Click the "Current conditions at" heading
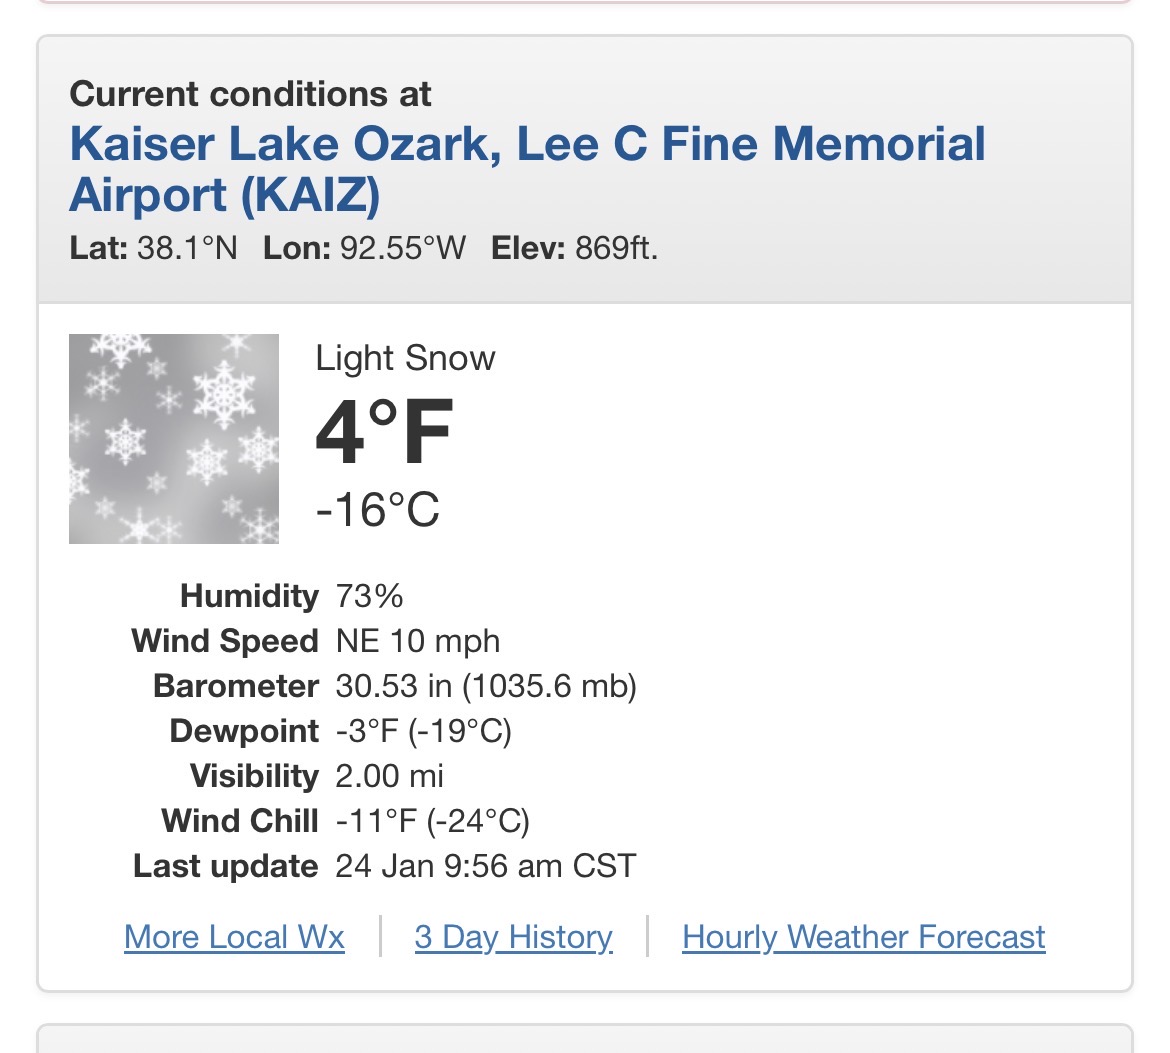This screenshot has height=1053, width=1170. point(250,94)
